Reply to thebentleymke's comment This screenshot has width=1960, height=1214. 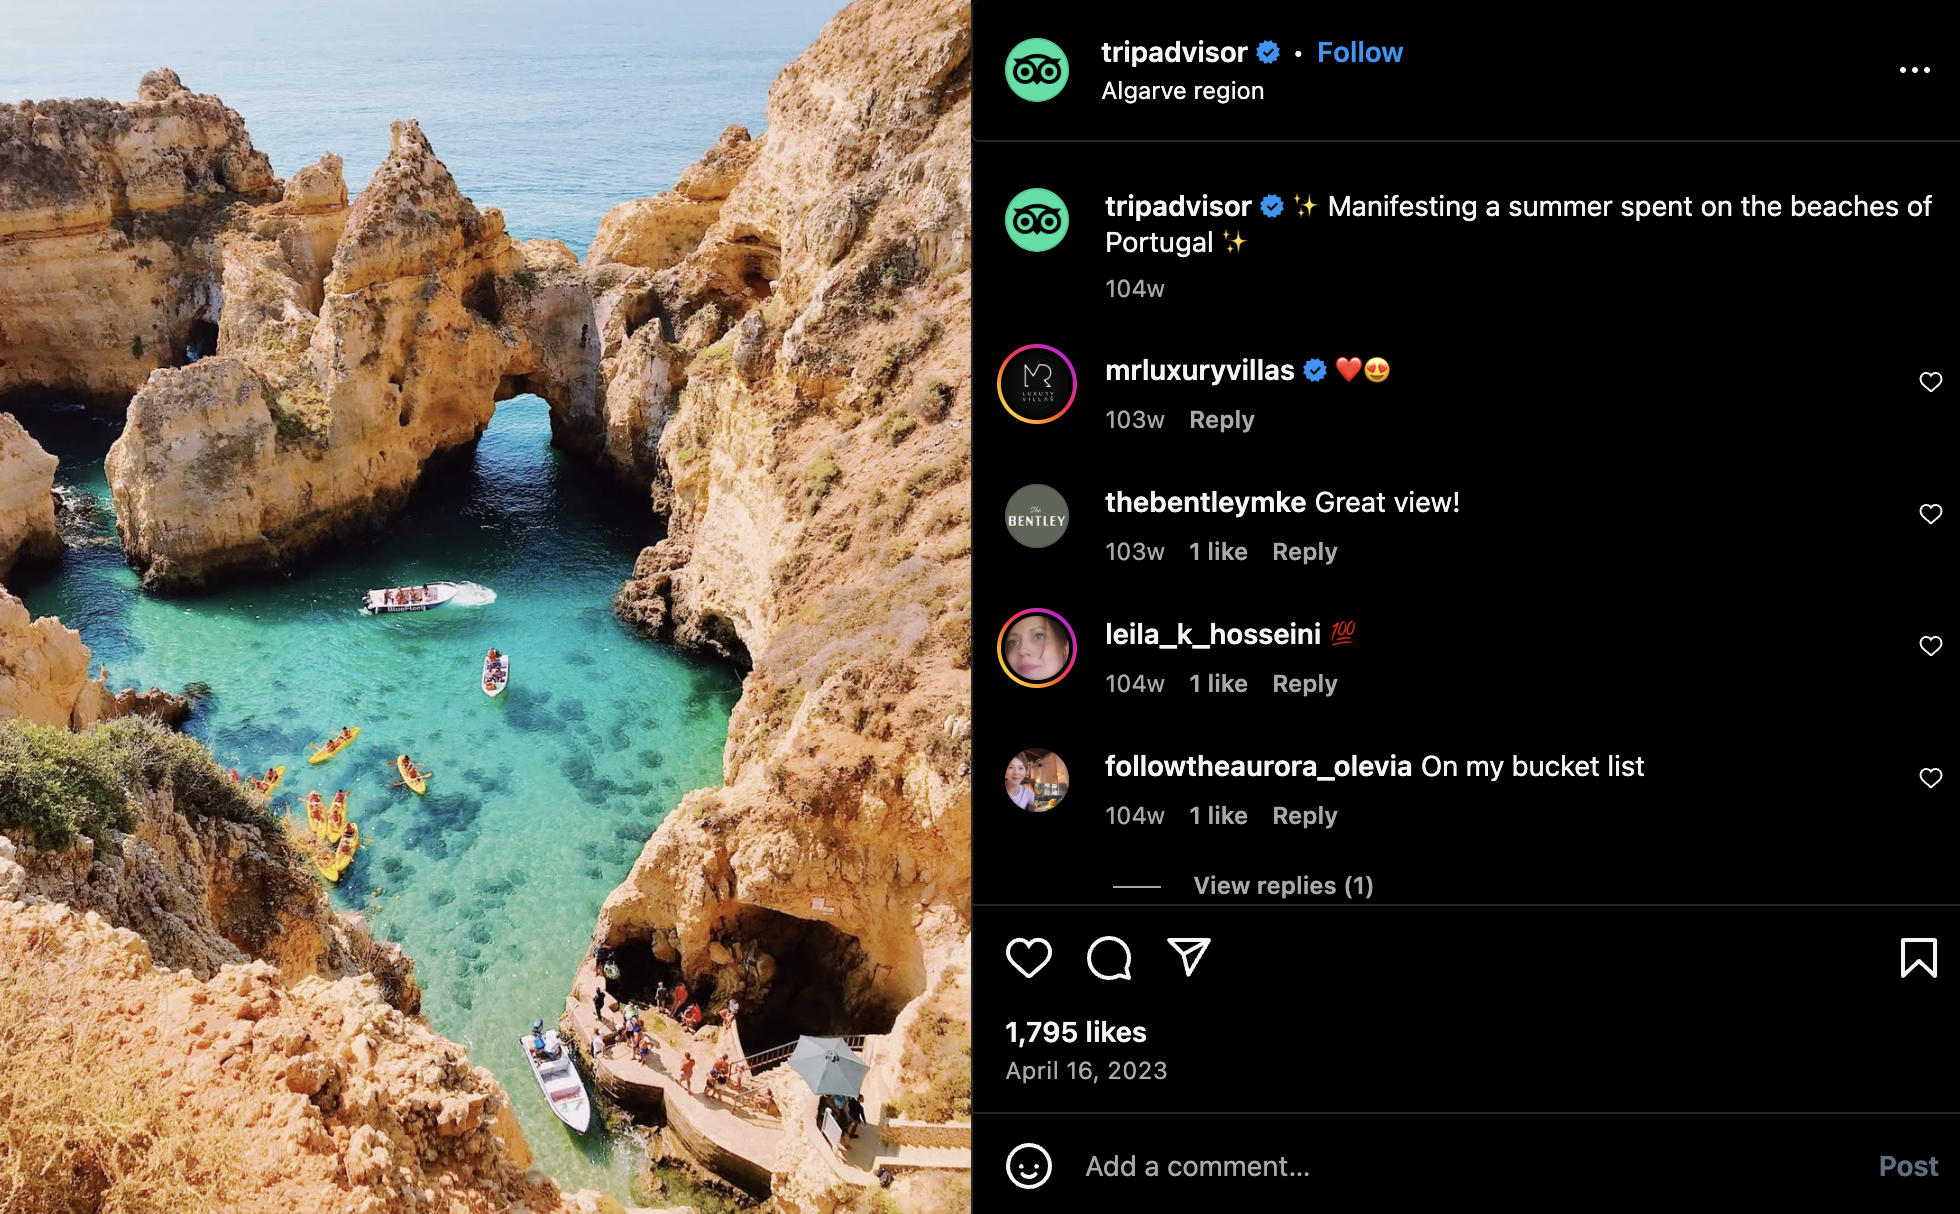(1304, 552)
